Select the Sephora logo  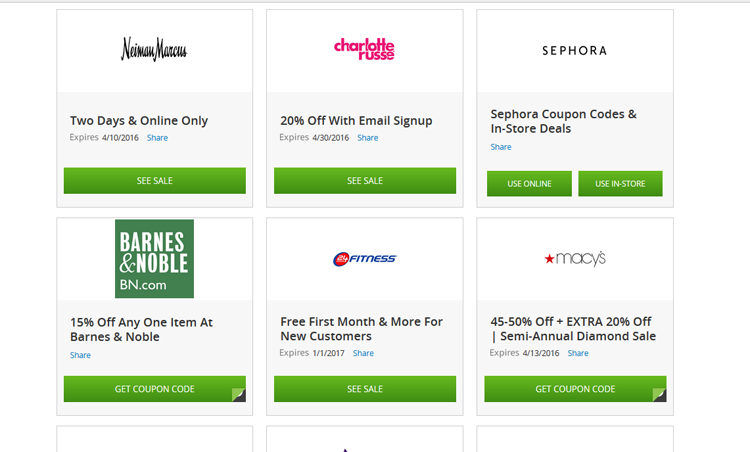pyautogui.click(x=574, y=50)
